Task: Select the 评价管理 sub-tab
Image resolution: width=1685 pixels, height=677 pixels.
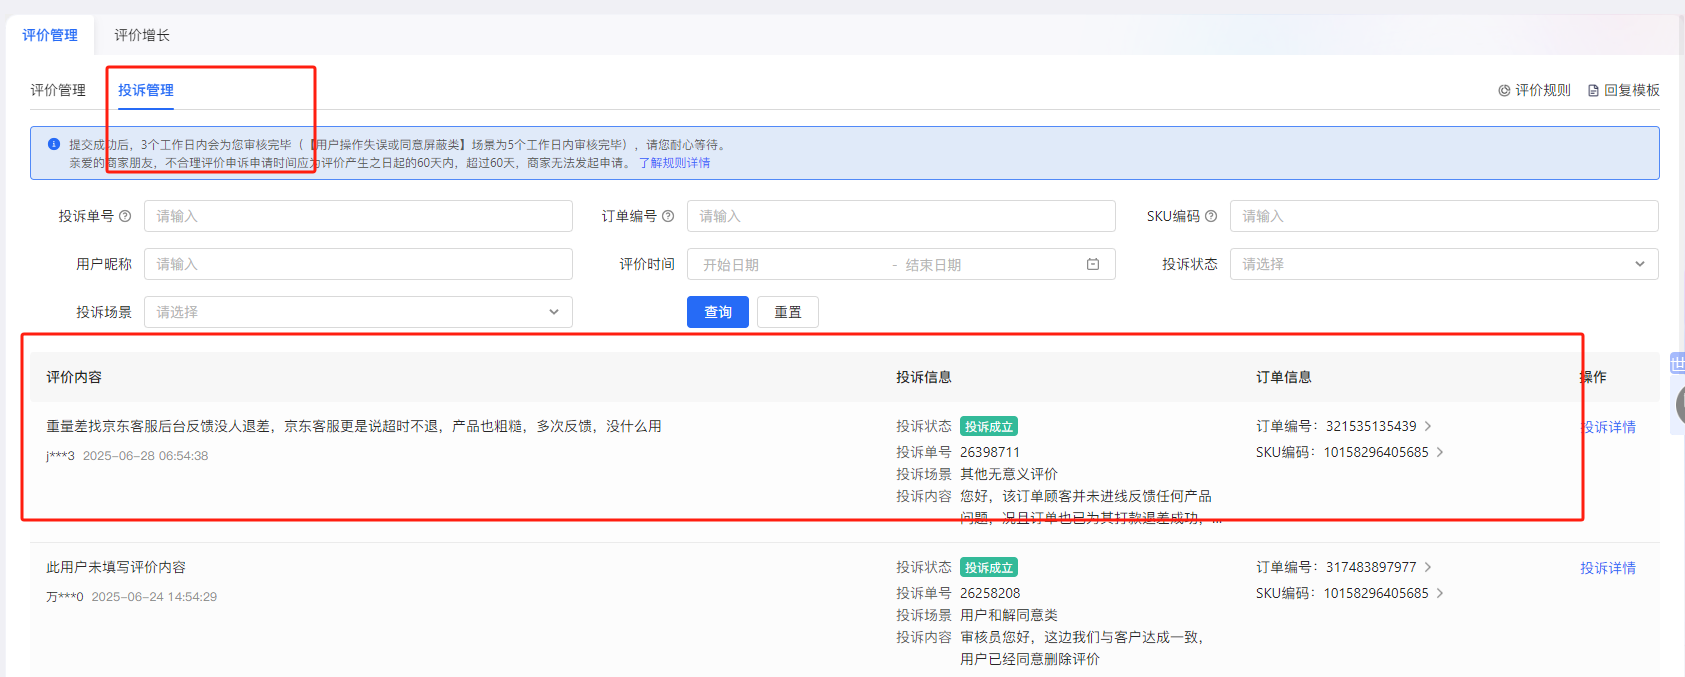Action: [x=58, y=90]
